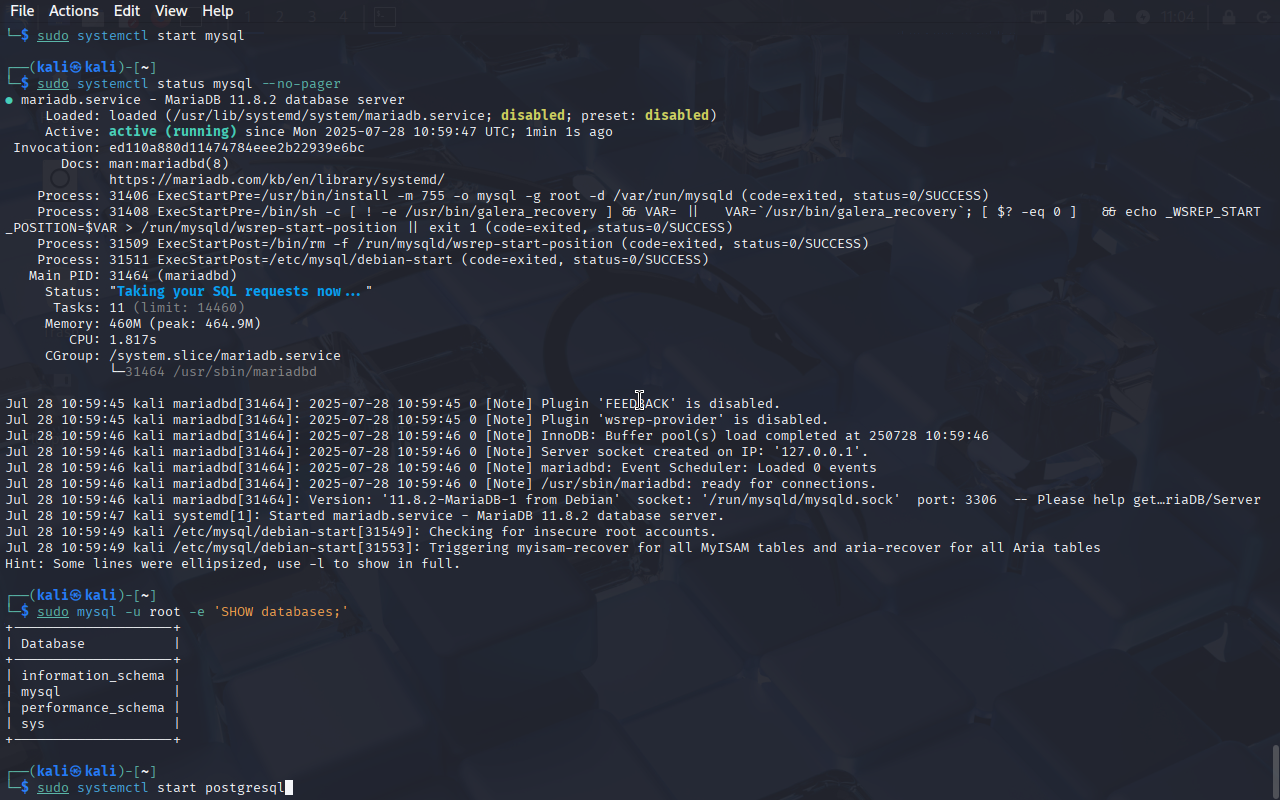Click the 'Started mariadb.service' systemd log line
Image resolution: width=1280 pixels, height=800 pixels.
point(365,516)
